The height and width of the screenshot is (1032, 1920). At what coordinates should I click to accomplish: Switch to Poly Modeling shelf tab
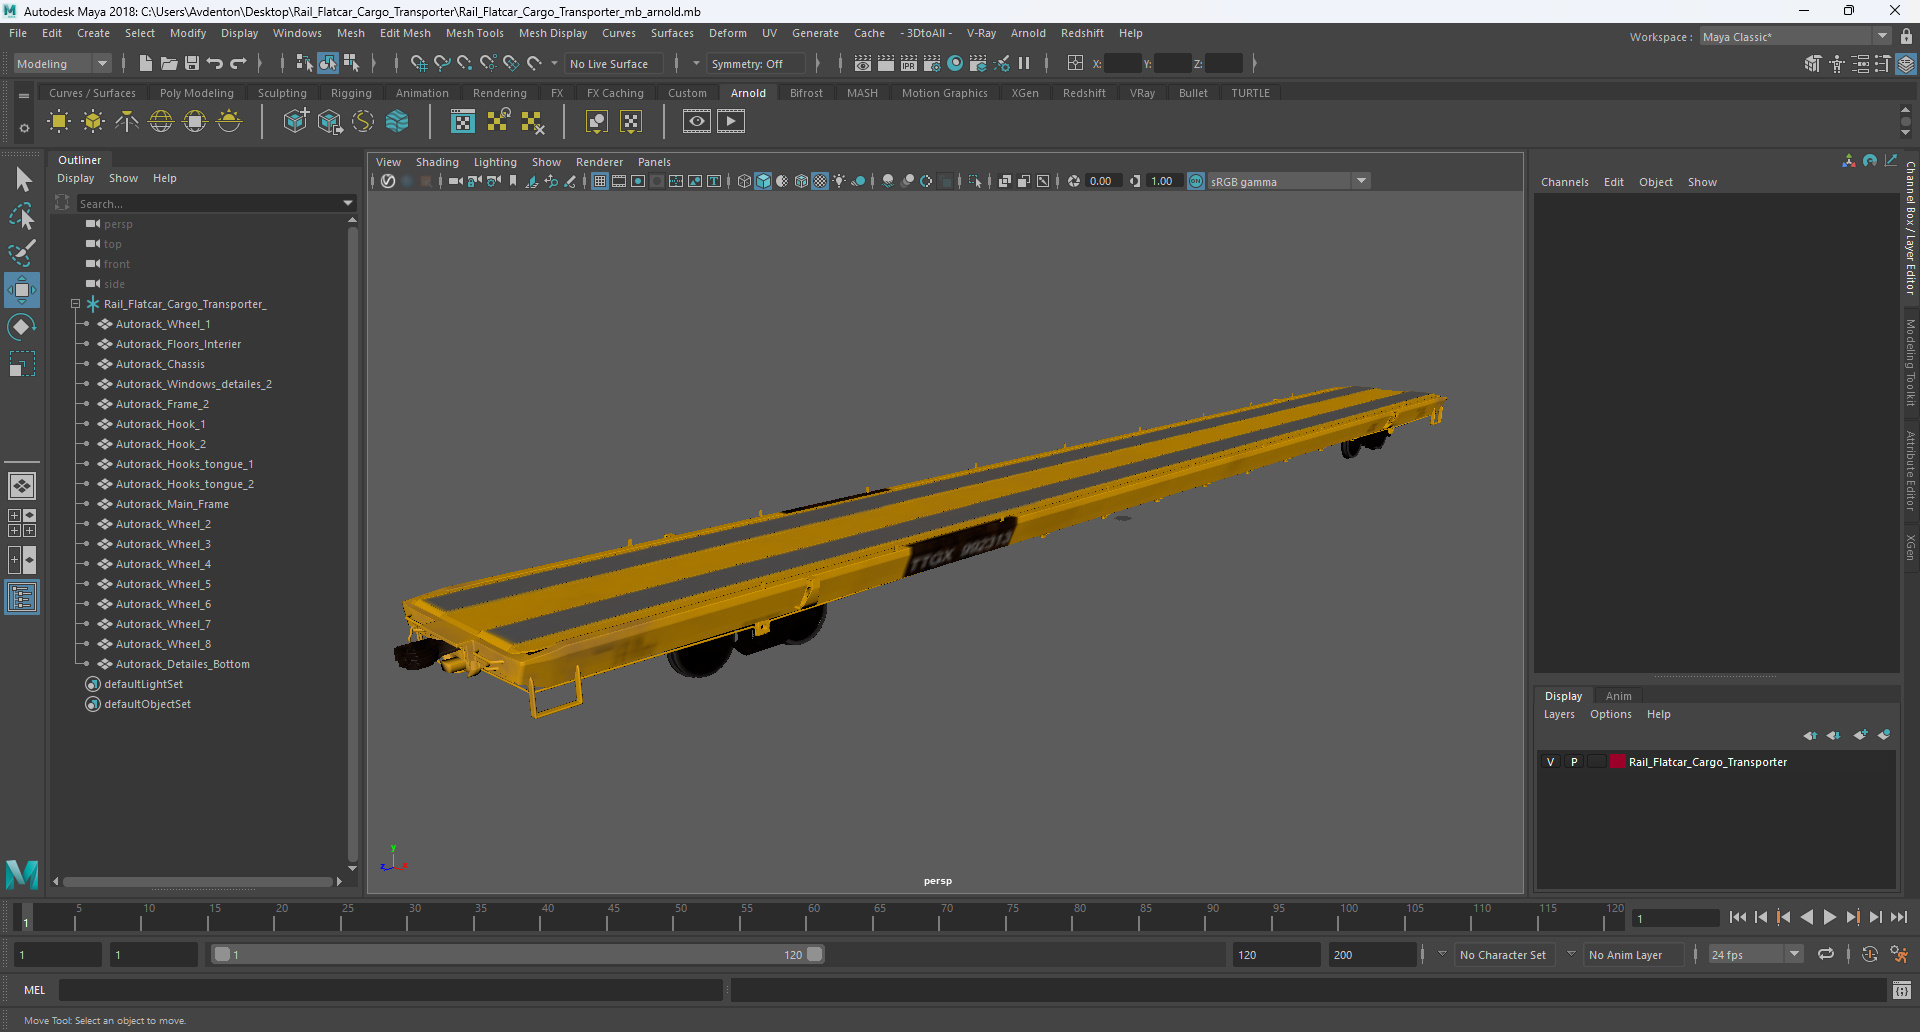tap(196, 93)
